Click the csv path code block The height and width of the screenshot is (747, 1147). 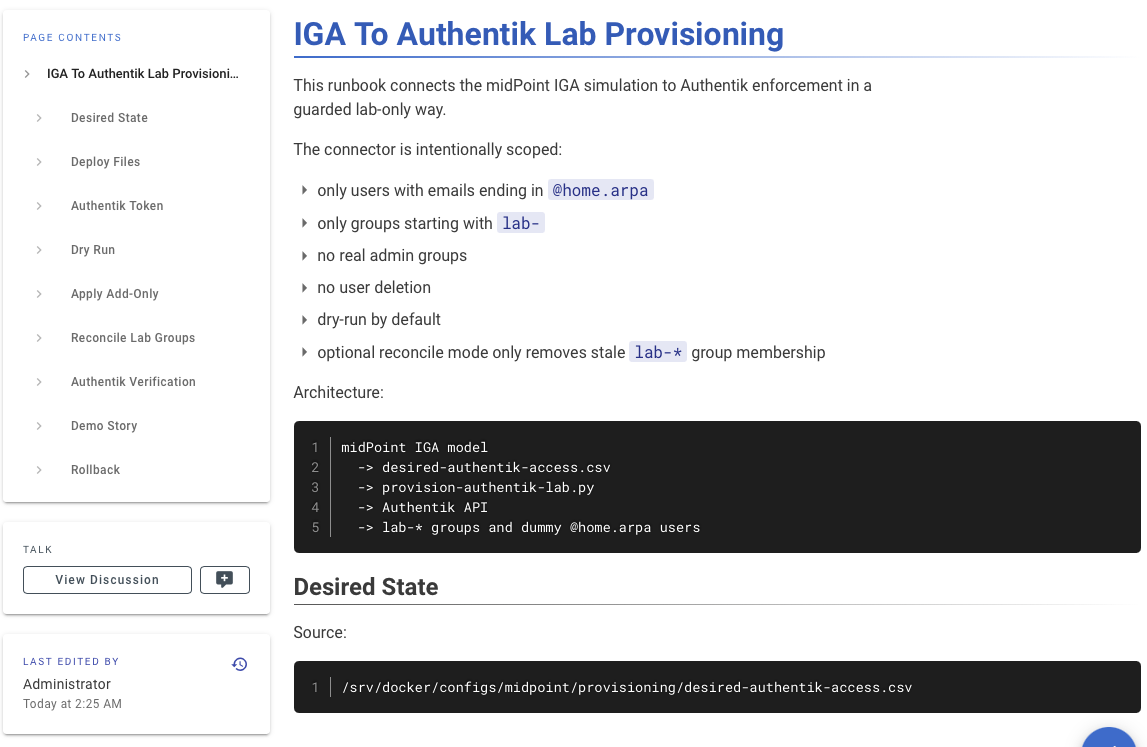click(717, 687)
